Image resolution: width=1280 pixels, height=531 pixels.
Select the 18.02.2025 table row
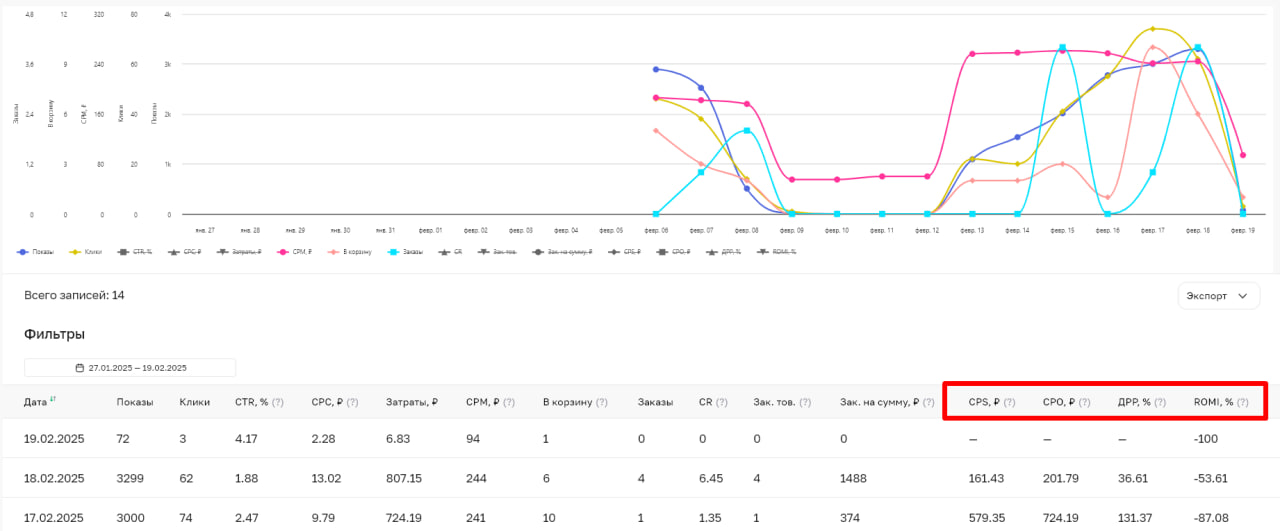(640, 478)
